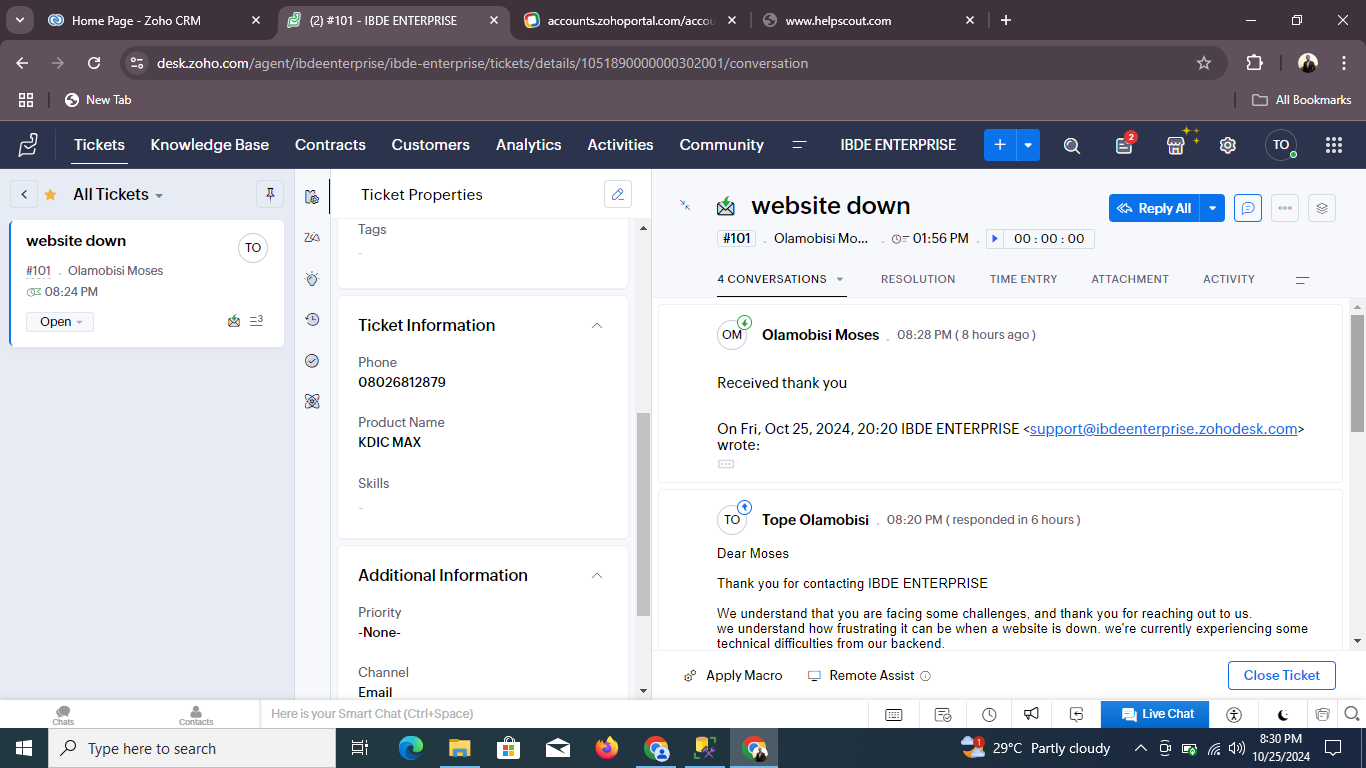Viewport: 1366px width, 768px height.
Task: Click the Close Ticket button
Action: (1282, 675)
